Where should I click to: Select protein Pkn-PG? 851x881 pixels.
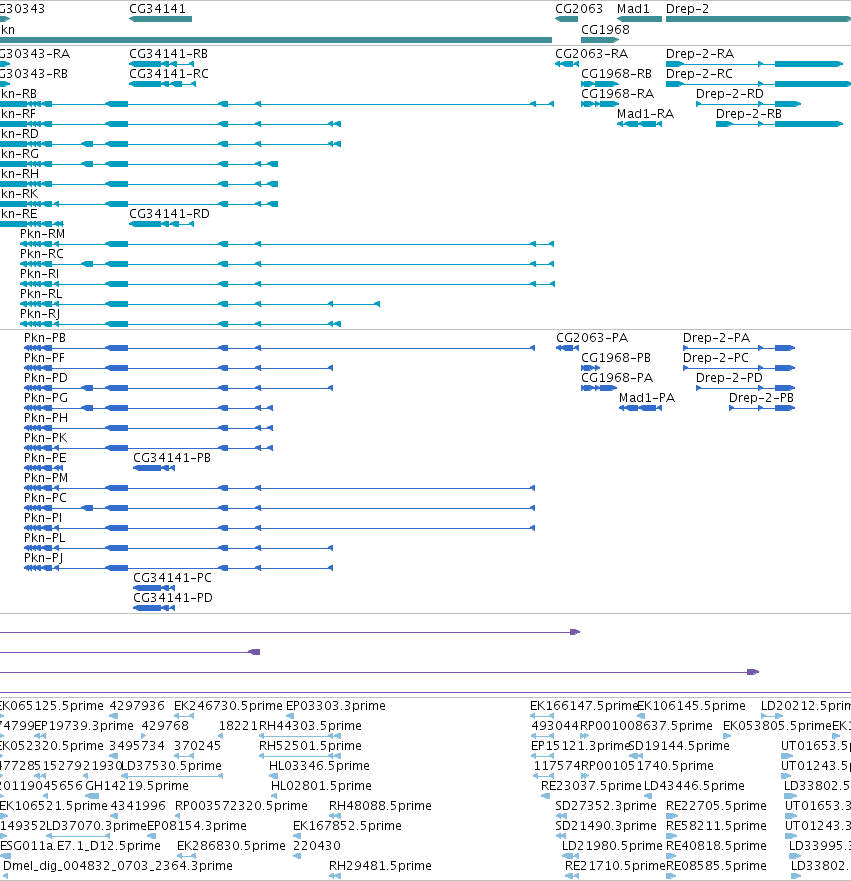46,398
